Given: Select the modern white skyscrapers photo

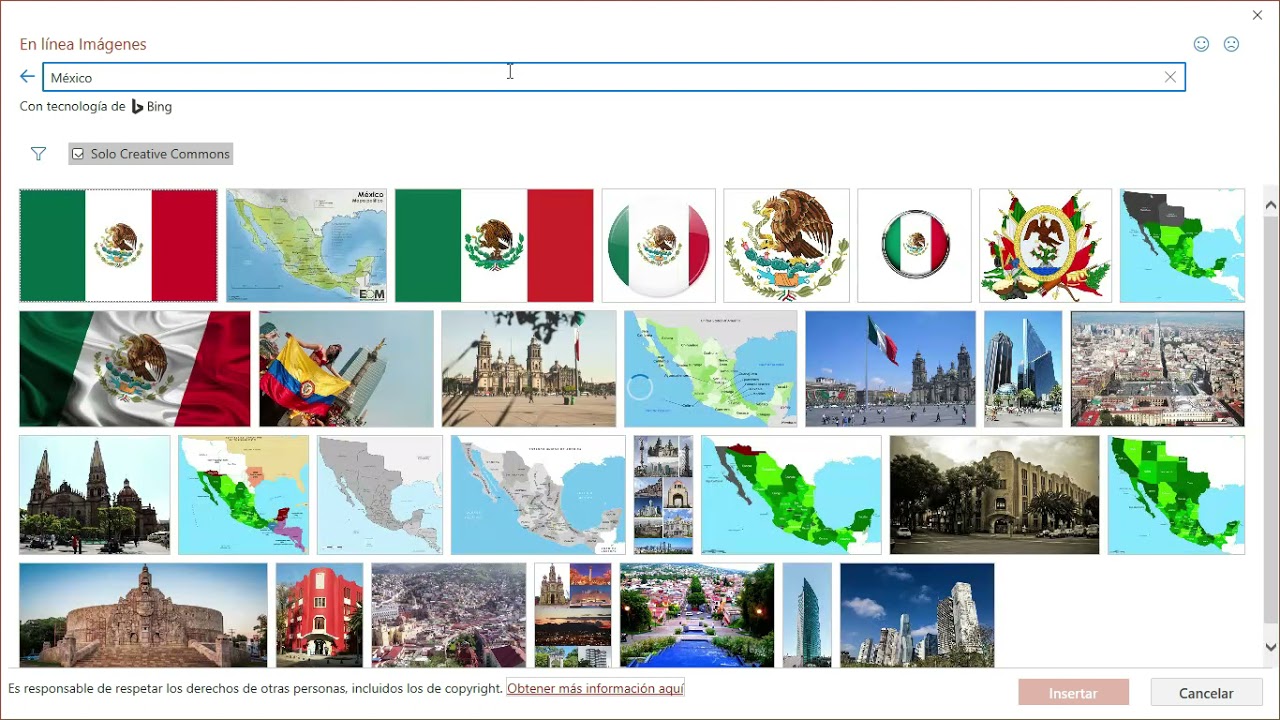Looking at the screenshot, I should [x=917, y=615].
